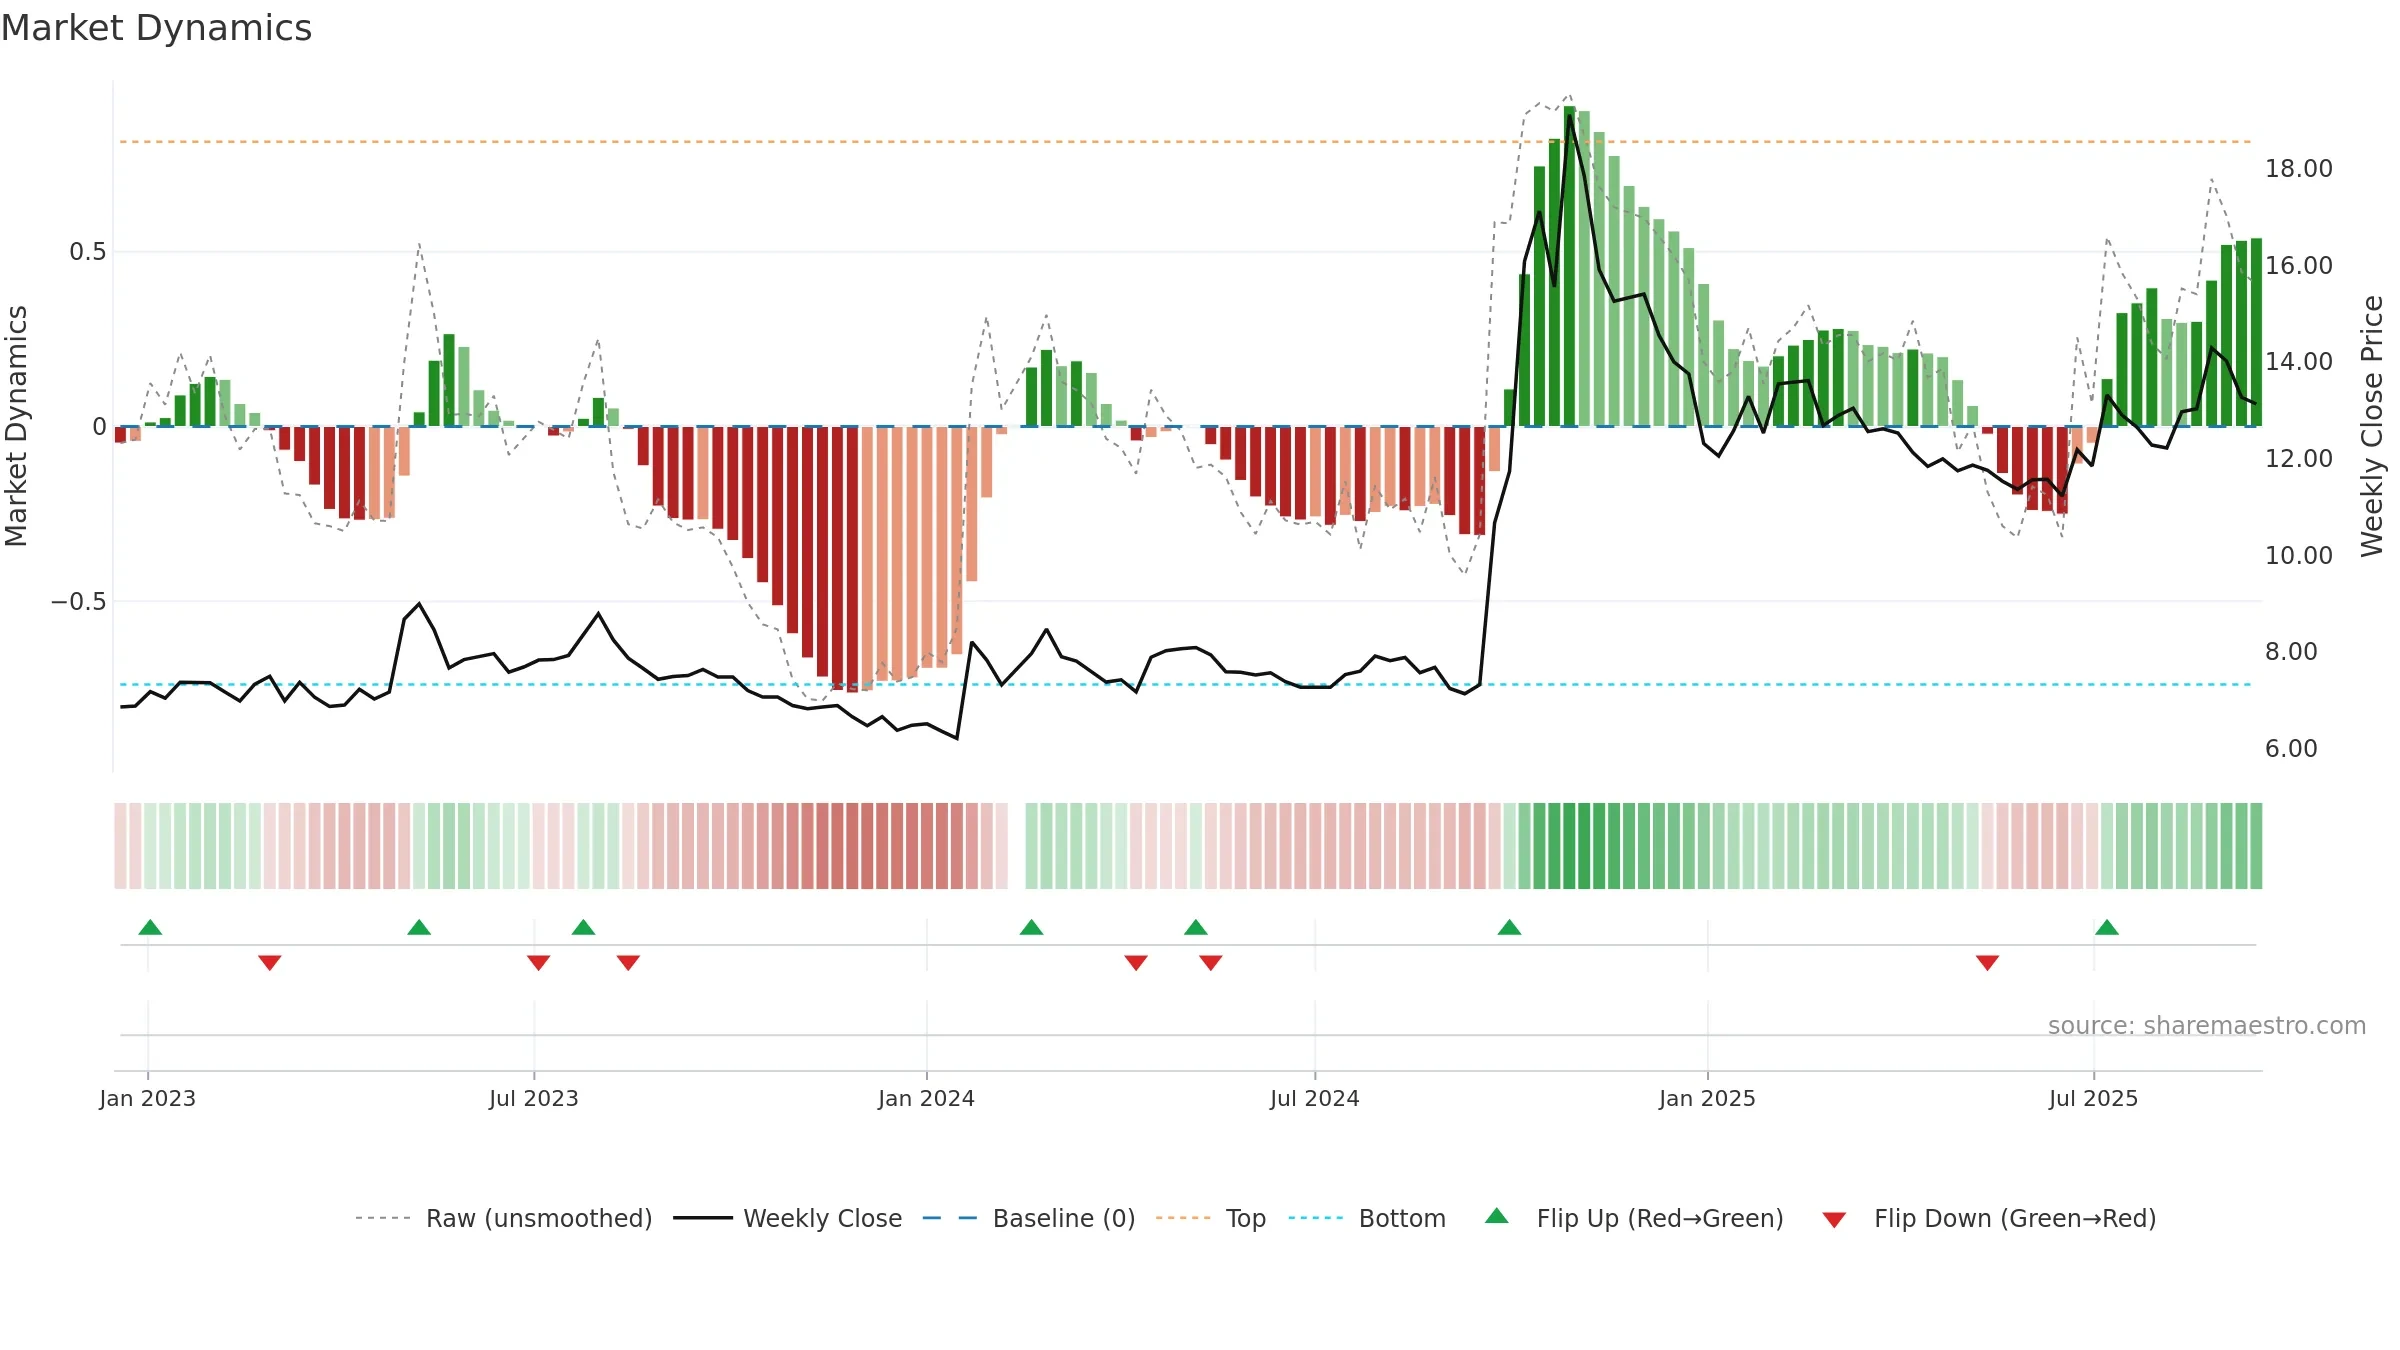Viewport: 2400px width, 1350px height.
Task: Click the red flip-down triangle near Feb 2023
Action: tap(270, 963)
